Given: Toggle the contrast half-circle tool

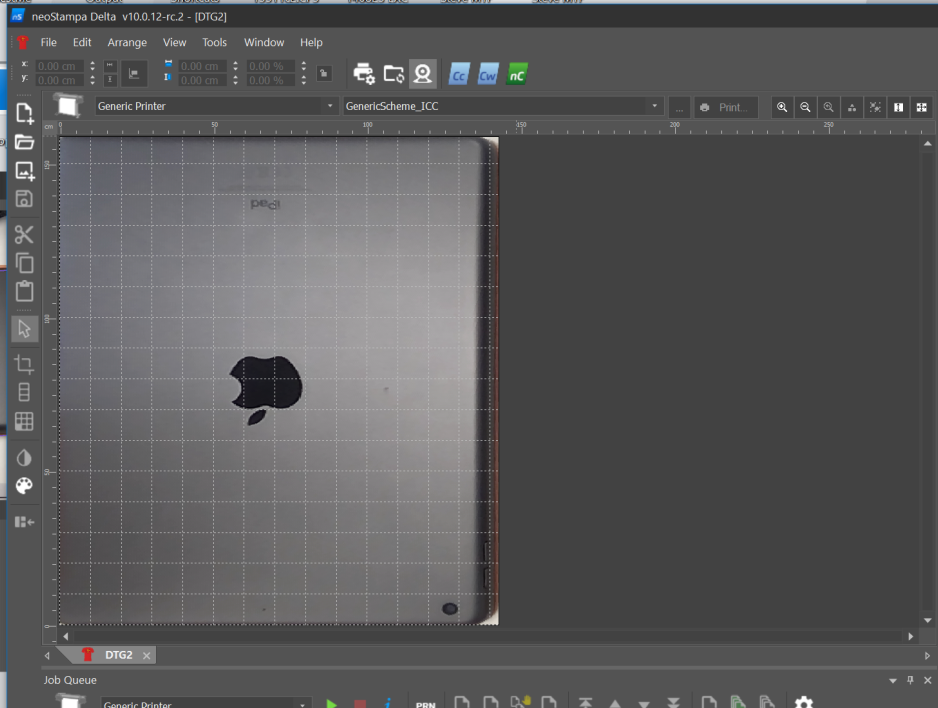Looking at the screenshot, I should click(x=24, y=458).
